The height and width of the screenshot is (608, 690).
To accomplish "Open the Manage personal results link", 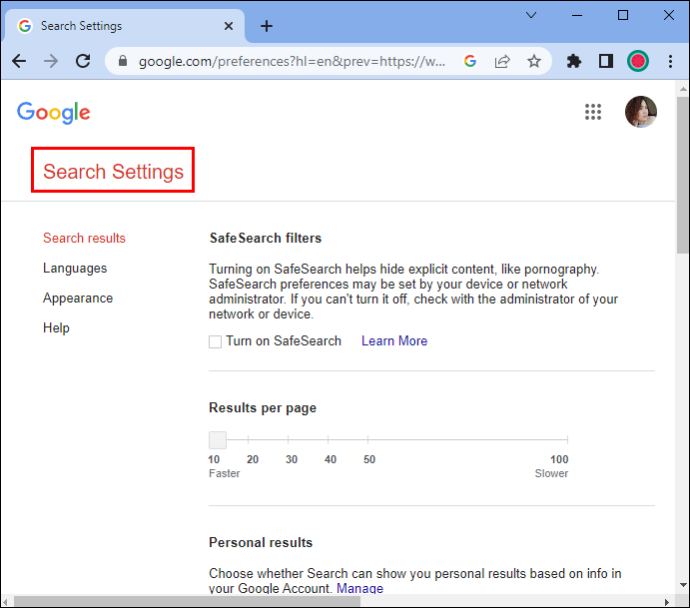I will 360,588.
